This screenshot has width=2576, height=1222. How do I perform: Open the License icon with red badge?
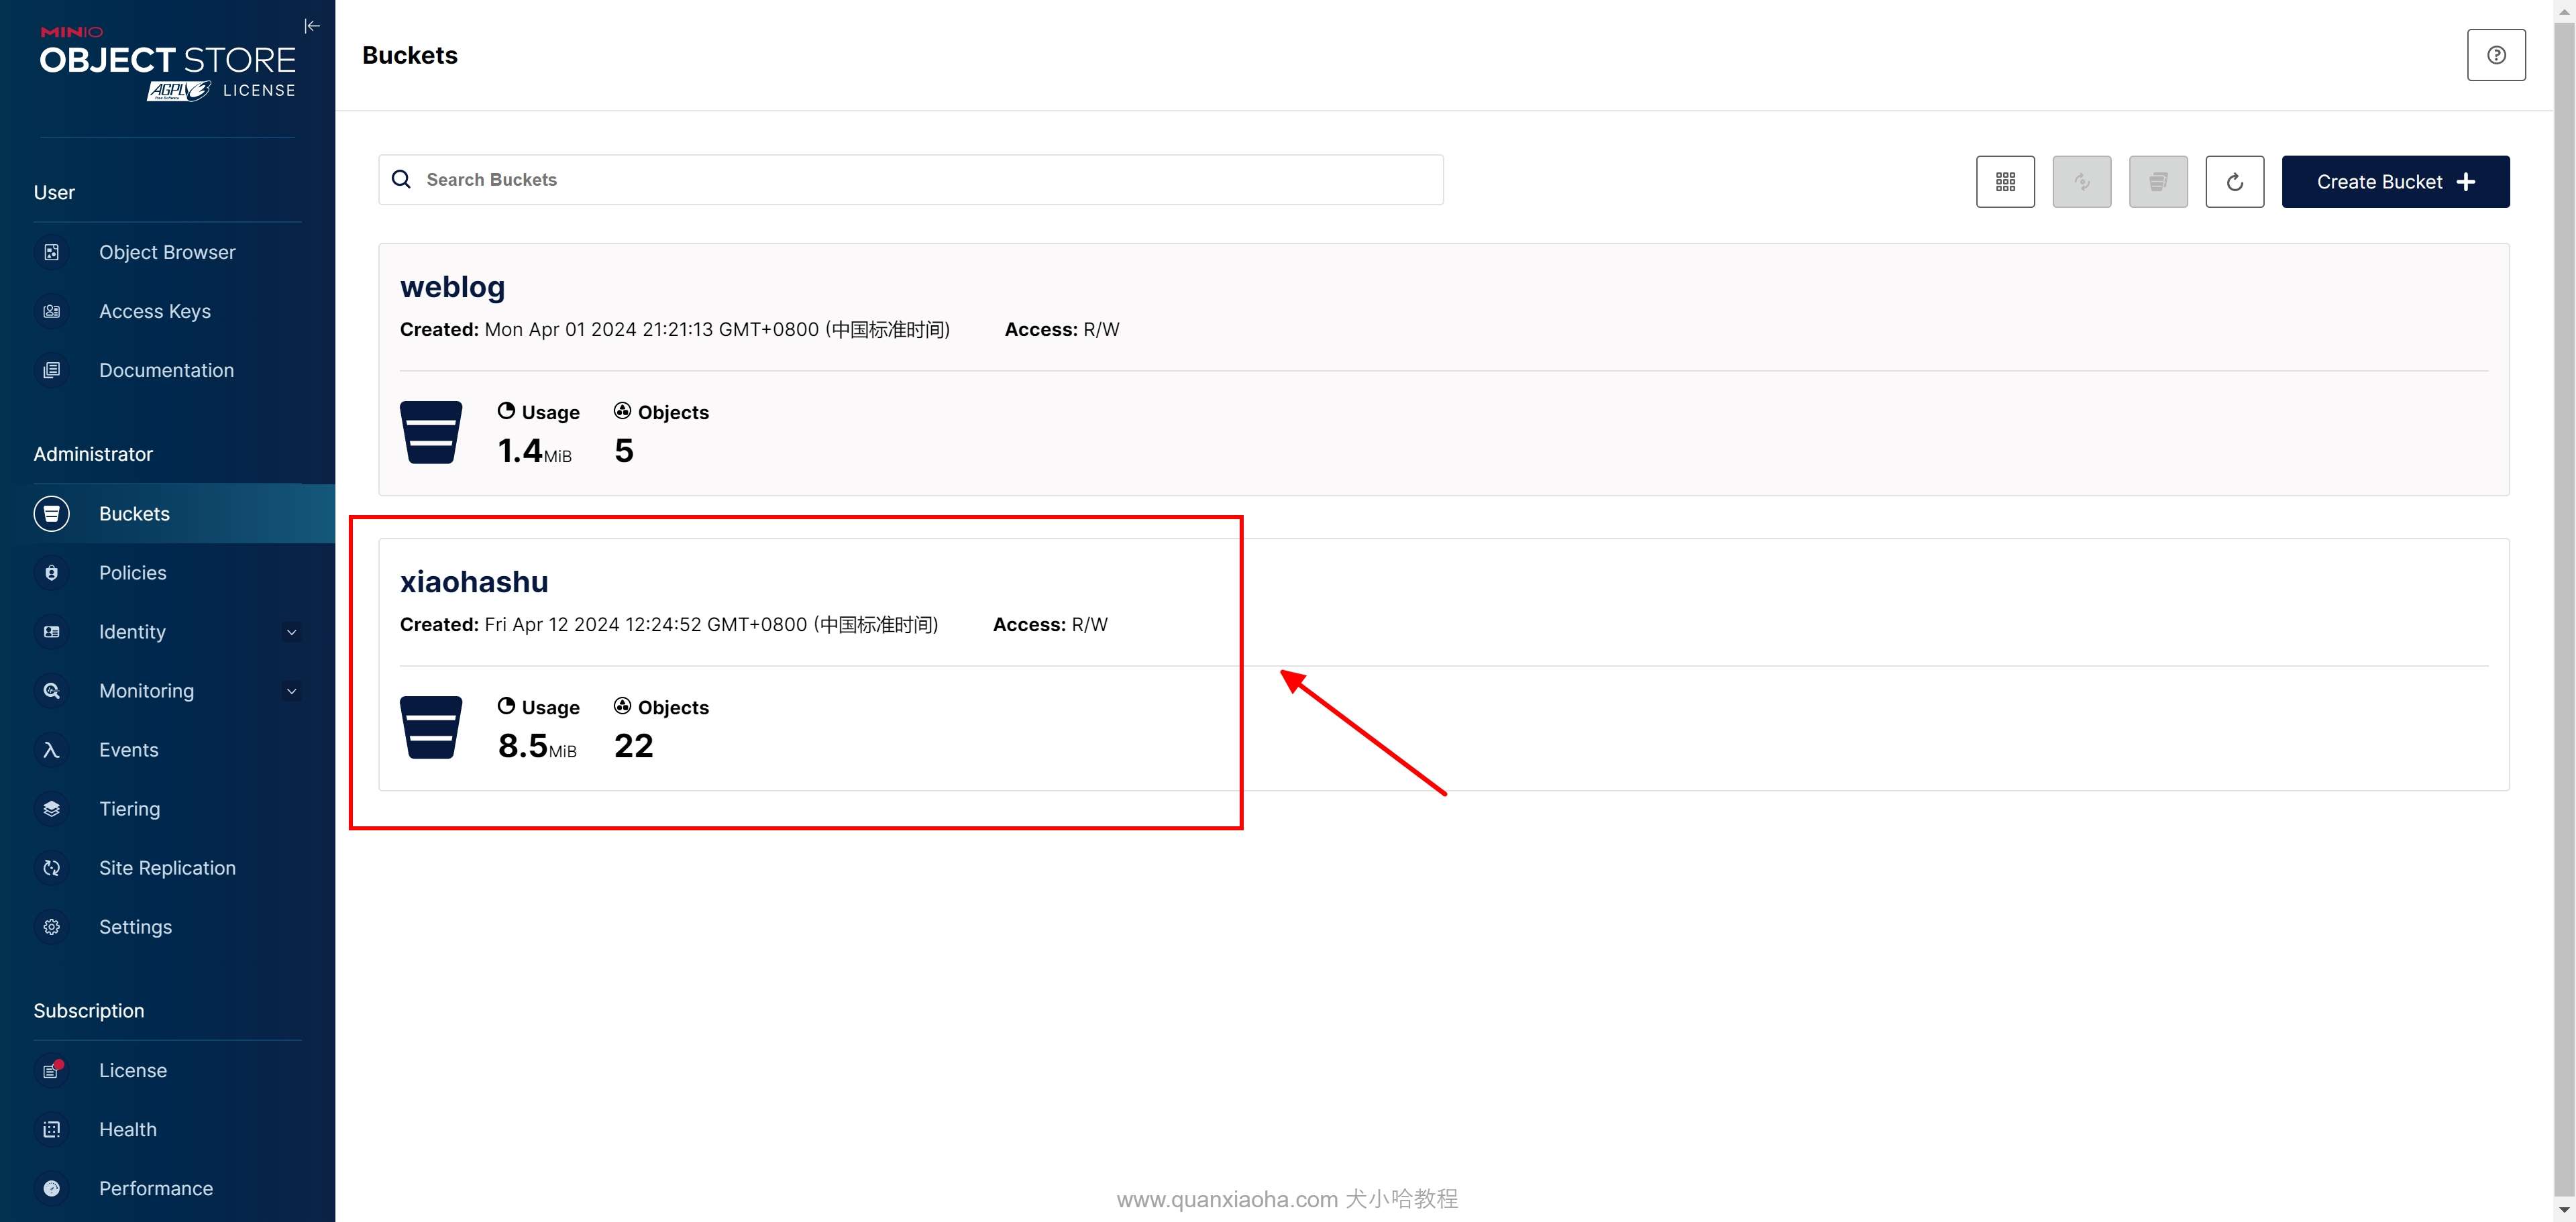(x=52, y=1070)
